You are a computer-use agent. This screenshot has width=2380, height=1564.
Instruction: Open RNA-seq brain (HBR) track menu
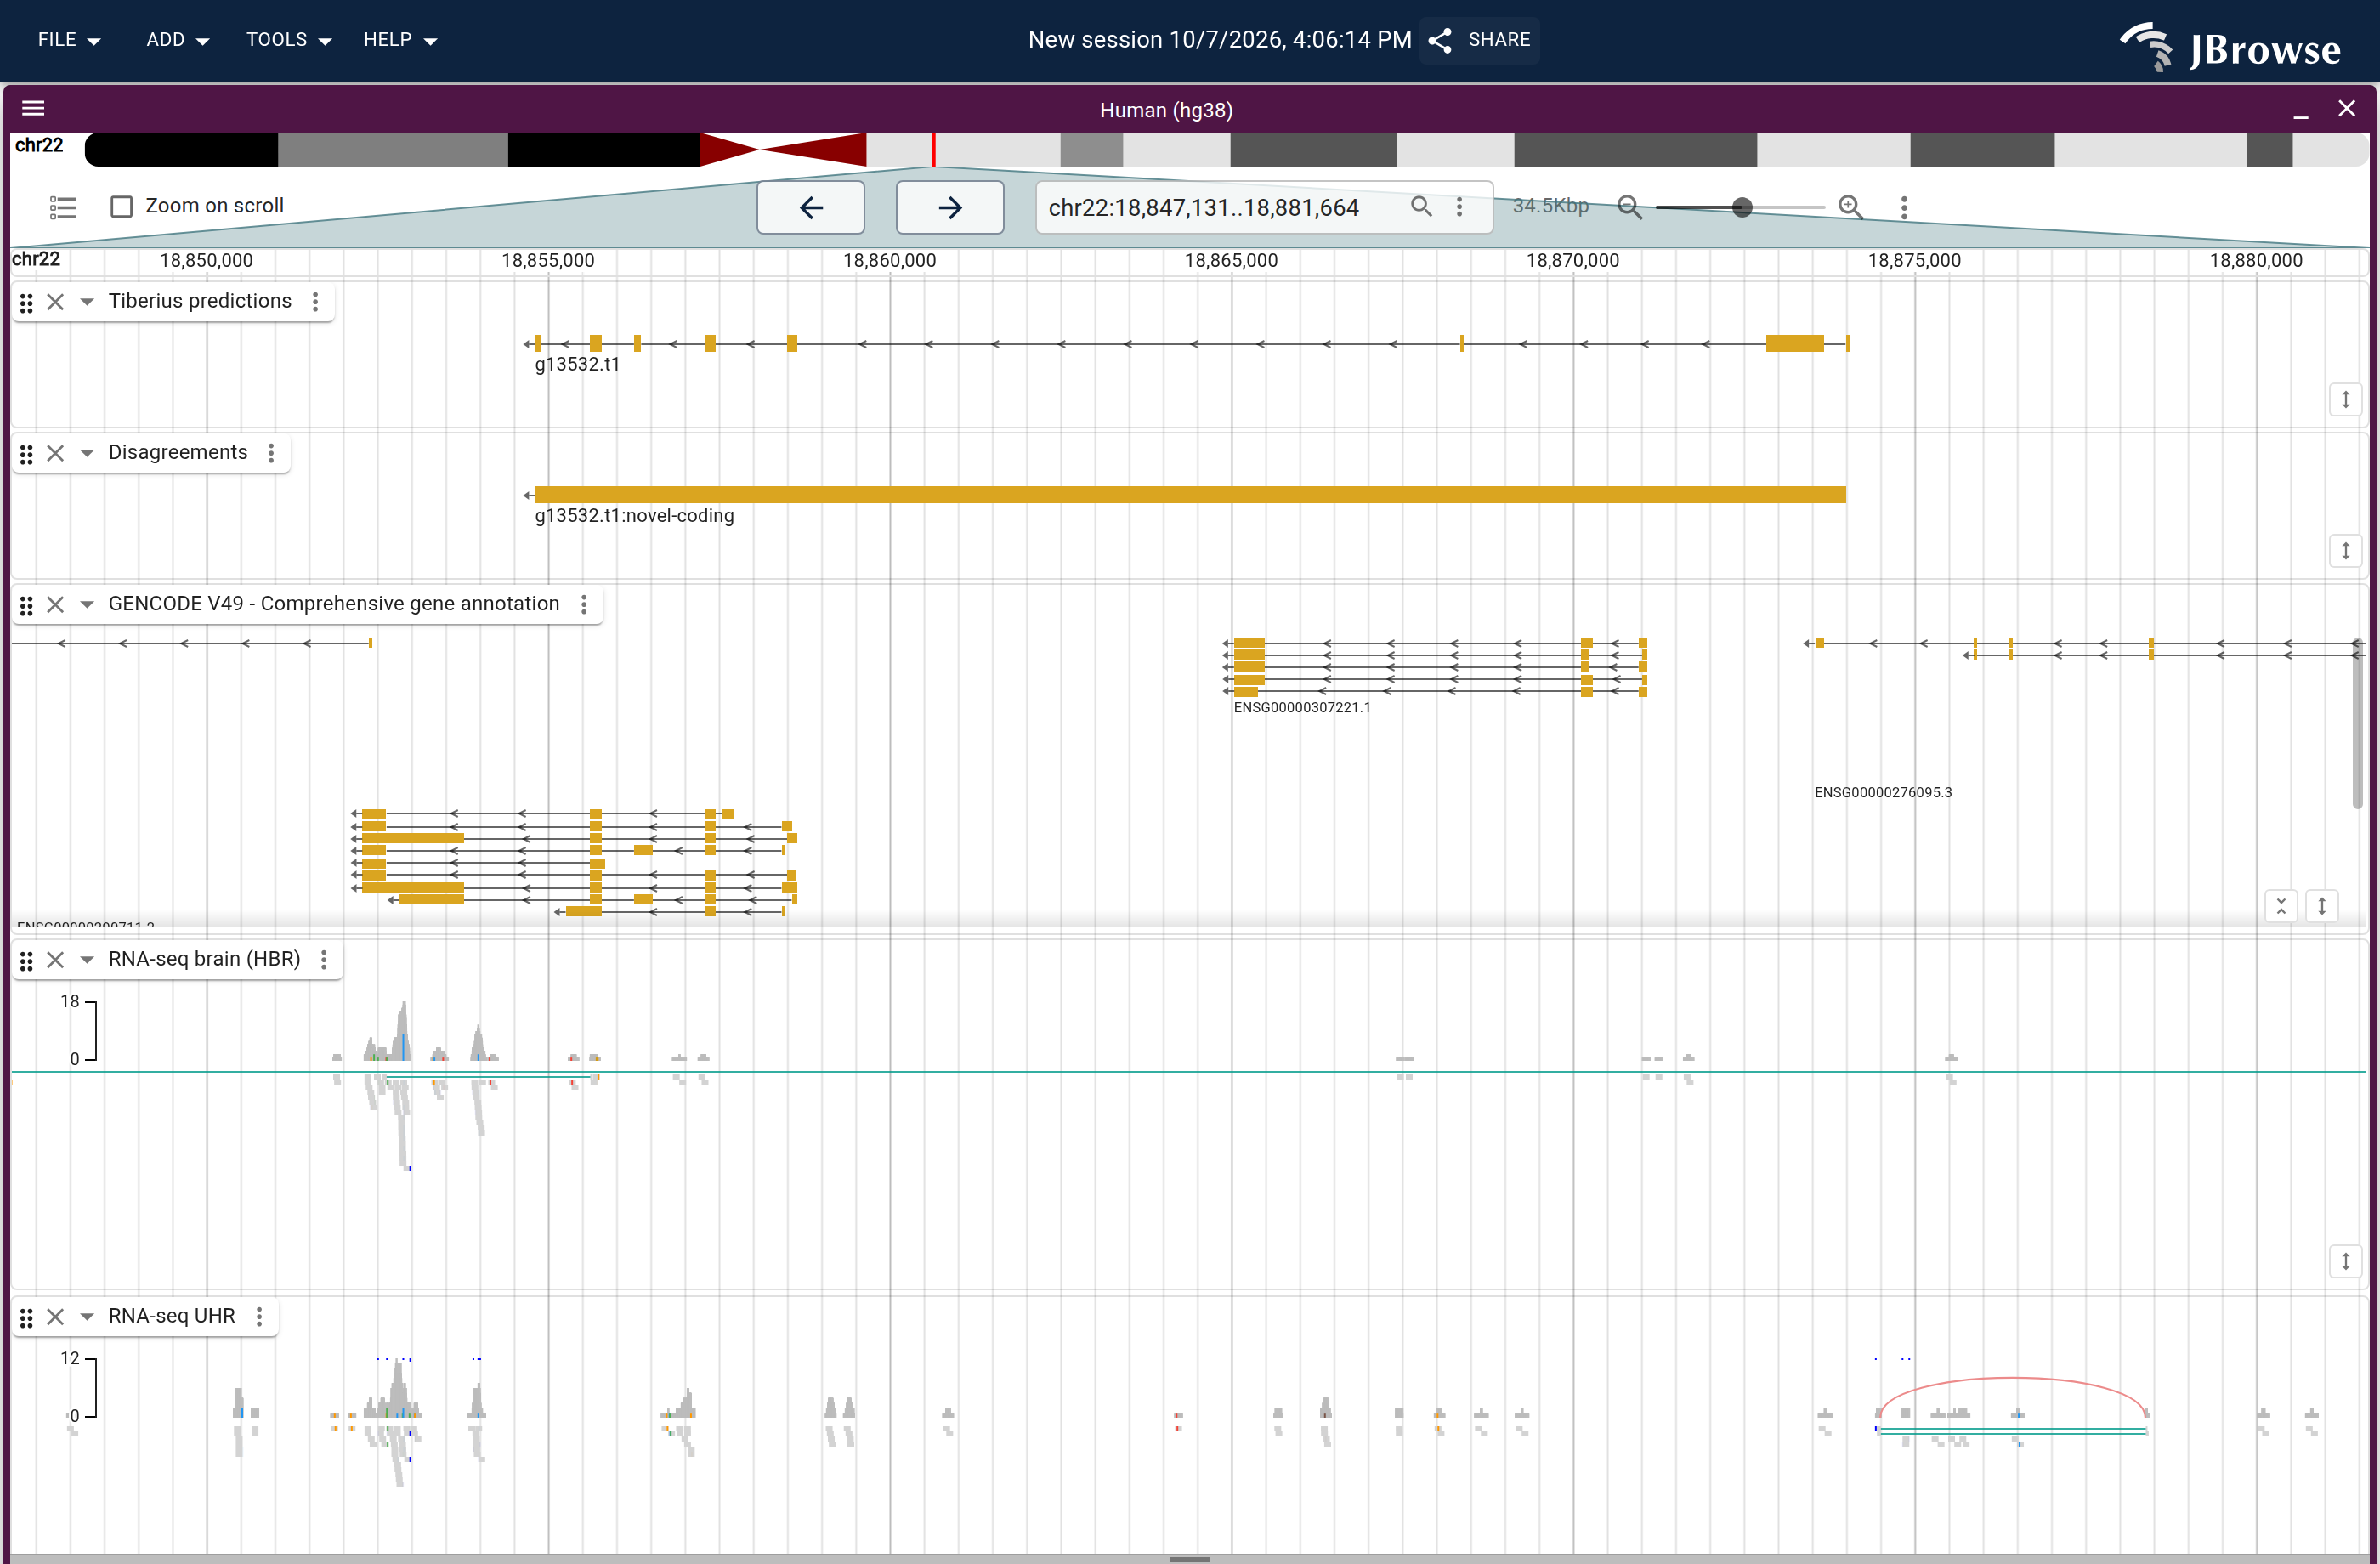324,960
